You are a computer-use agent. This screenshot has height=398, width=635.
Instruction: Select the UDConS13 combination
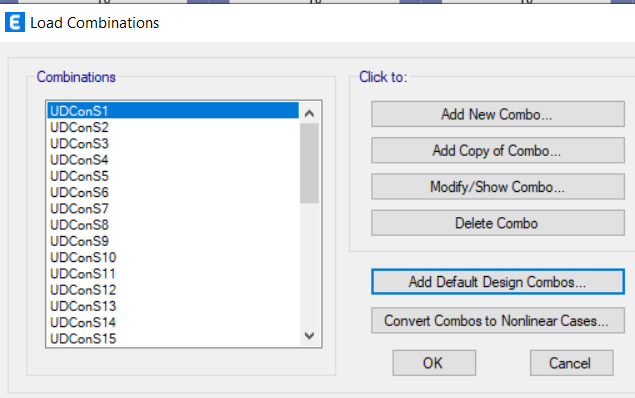[x=173, y=306]
